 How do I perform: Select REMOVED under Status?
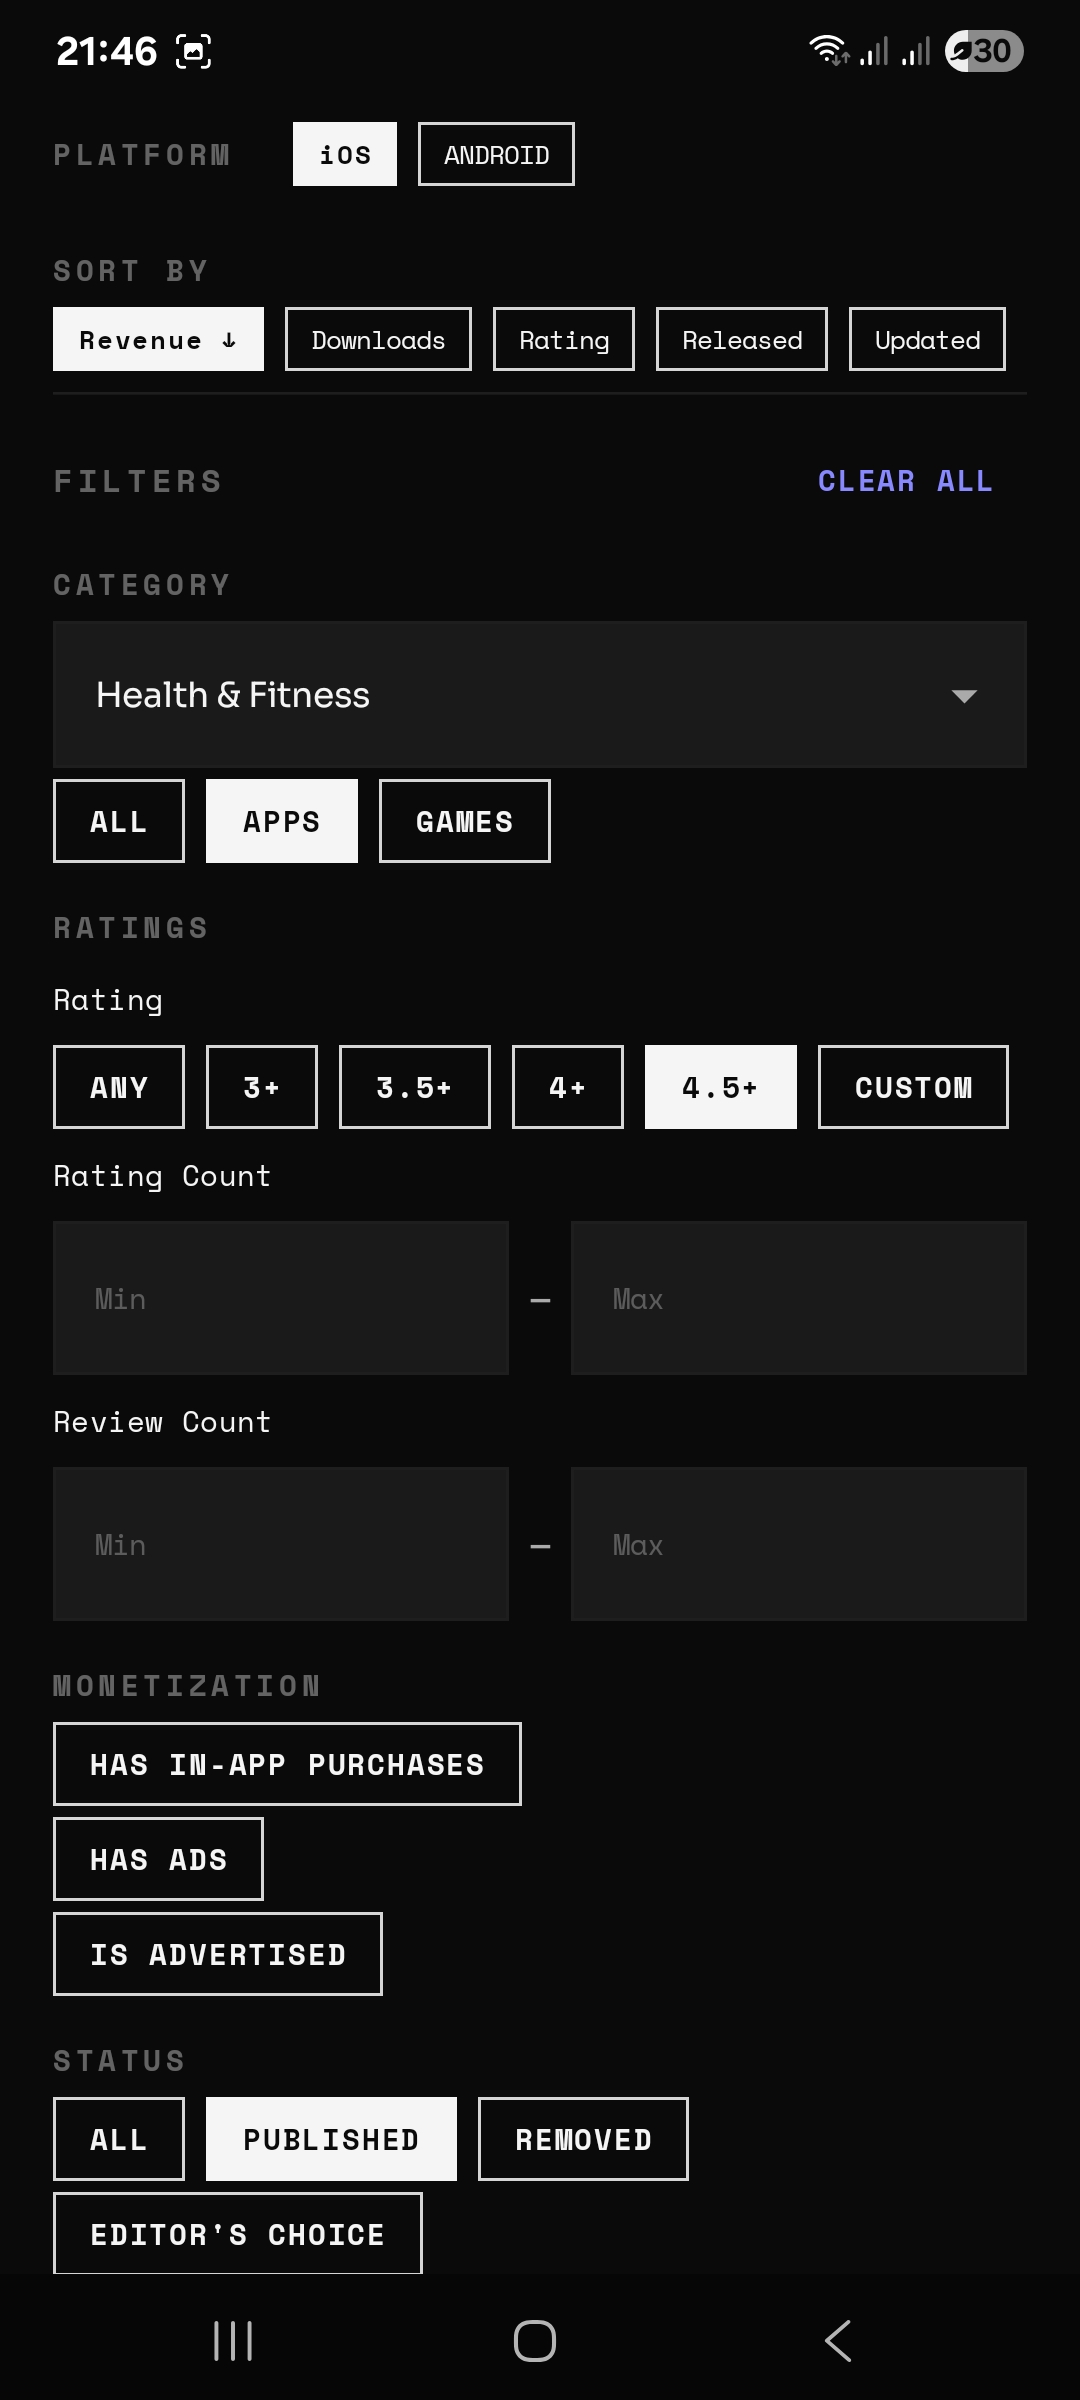[583, 2139]
